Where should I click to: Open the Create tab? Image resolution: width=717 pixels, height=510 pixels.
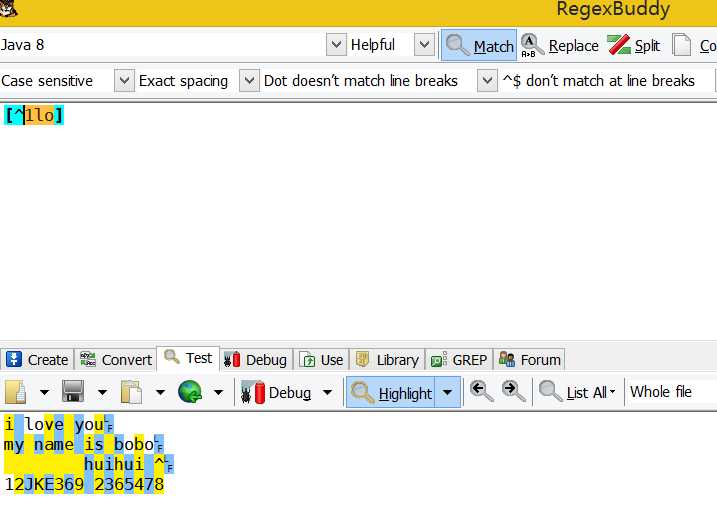(x=37, y=360)
